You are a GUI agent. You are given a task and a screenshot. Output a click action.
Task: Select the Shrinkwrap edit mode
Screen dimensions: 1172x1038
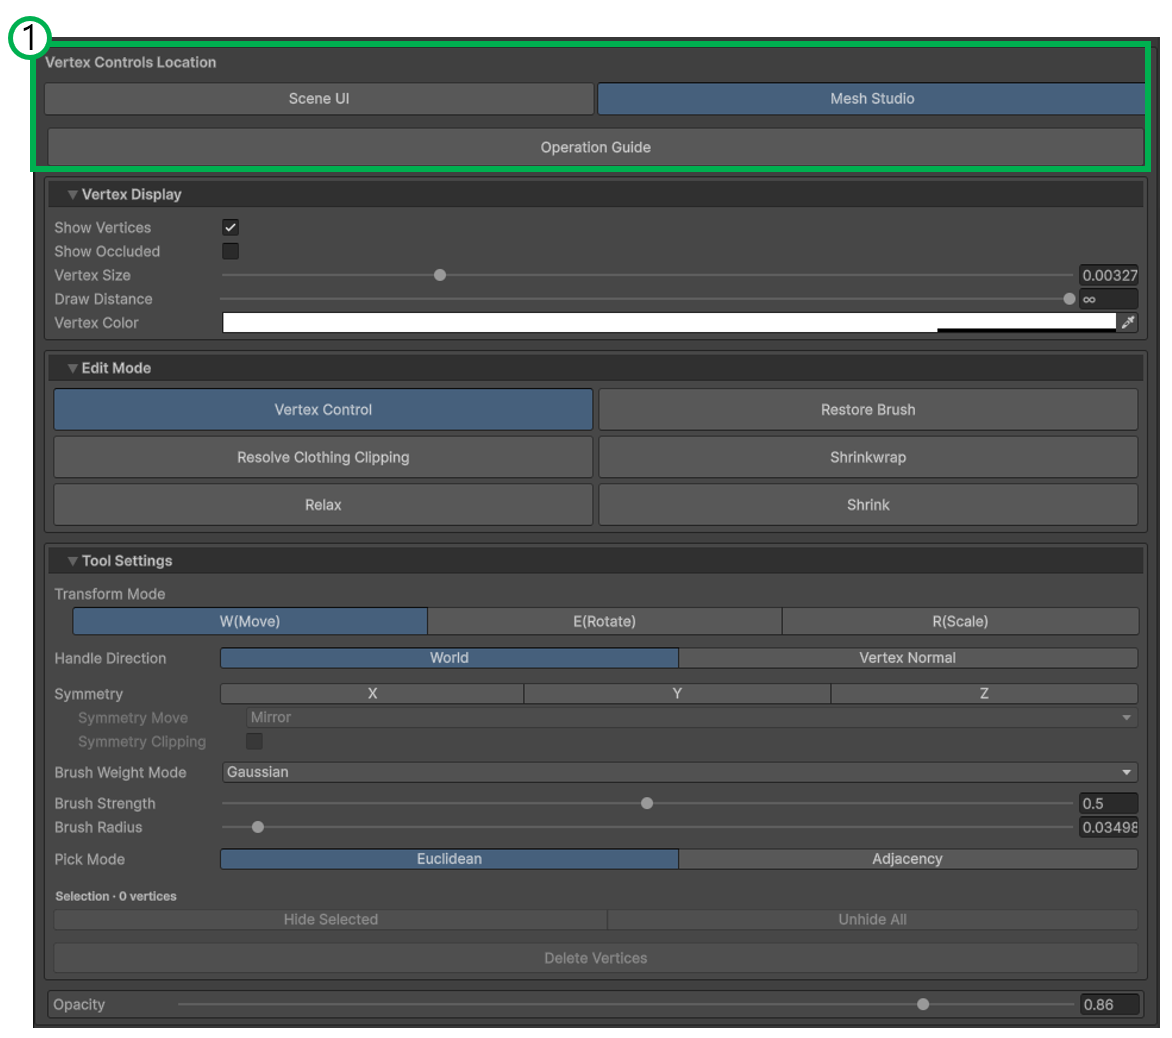[869, 457]
